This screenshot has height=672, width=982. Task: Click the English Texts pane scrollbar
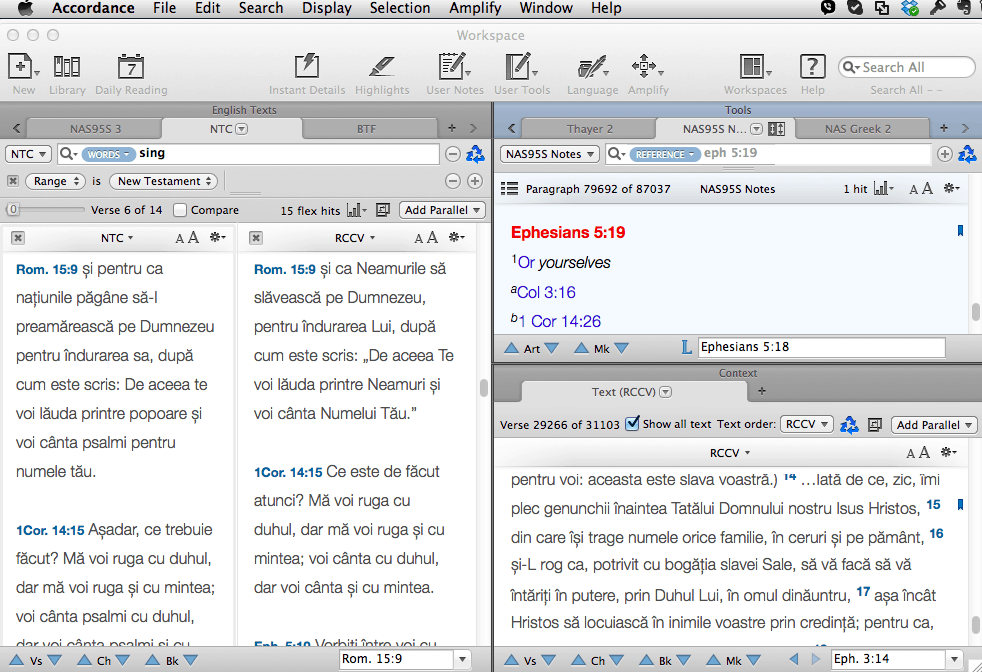483,388
